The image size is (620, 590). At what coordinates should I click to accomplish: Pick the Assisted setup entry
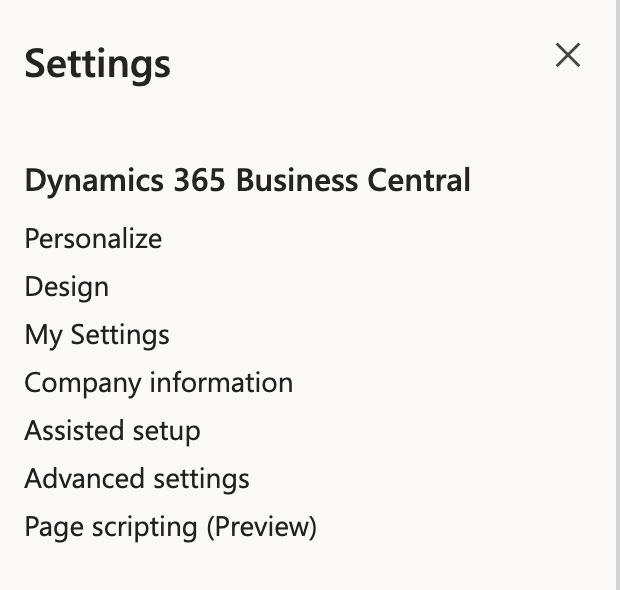pyautogui.click(x=112, y=431)
